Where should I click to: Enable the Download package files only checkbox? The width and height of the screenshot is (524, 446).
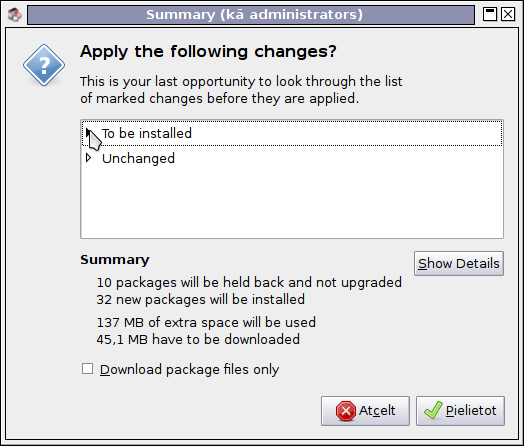click(x=88, y=369)
